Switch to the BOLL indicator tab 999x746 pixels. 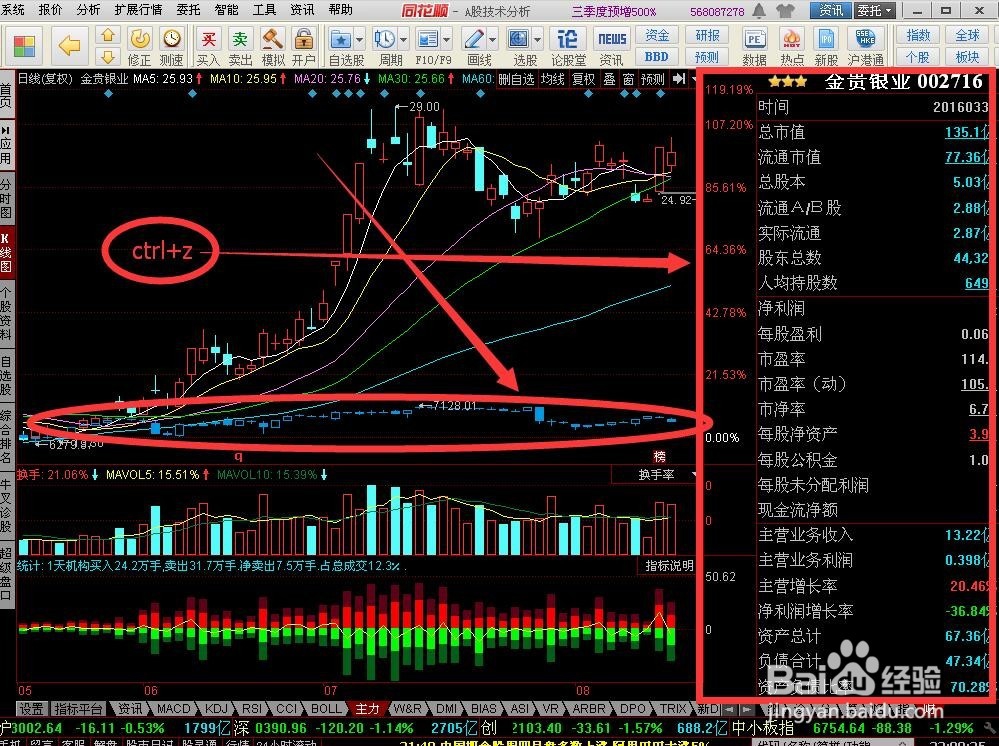coord(326,708)
